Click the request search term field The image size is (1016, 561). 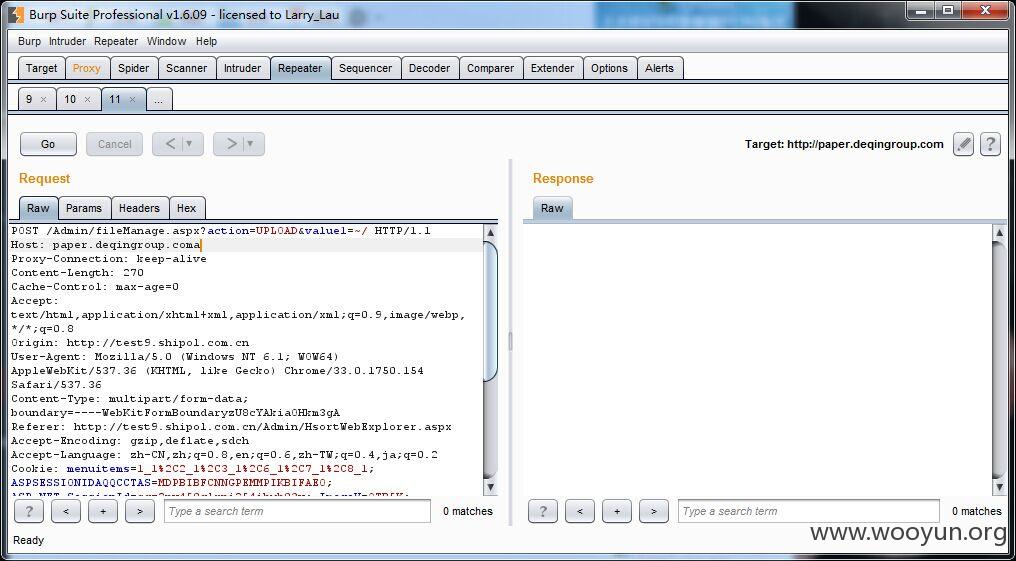297,511
